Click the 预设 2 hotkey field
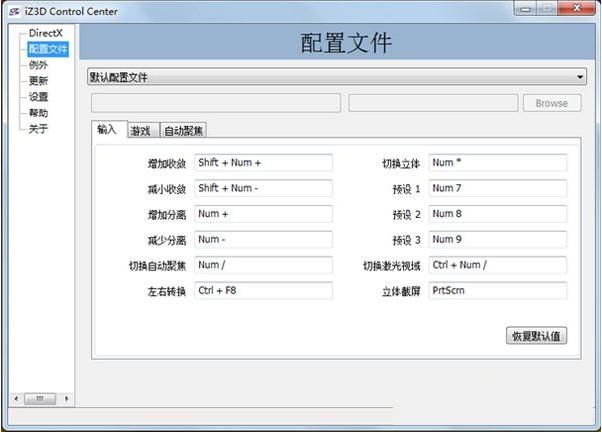602x432 pixels. click(498, 214)
